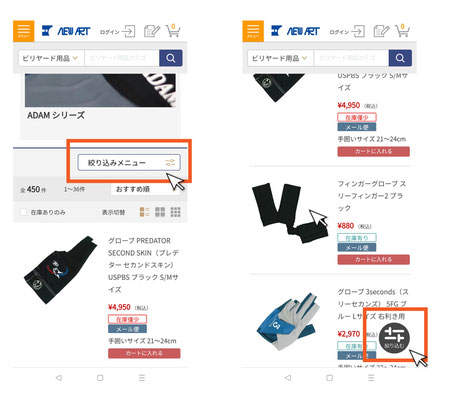Viewport: 471px width, 400px height.
Task: Tap the floating 絞り込む filter circle button
Action: point(394,338)
